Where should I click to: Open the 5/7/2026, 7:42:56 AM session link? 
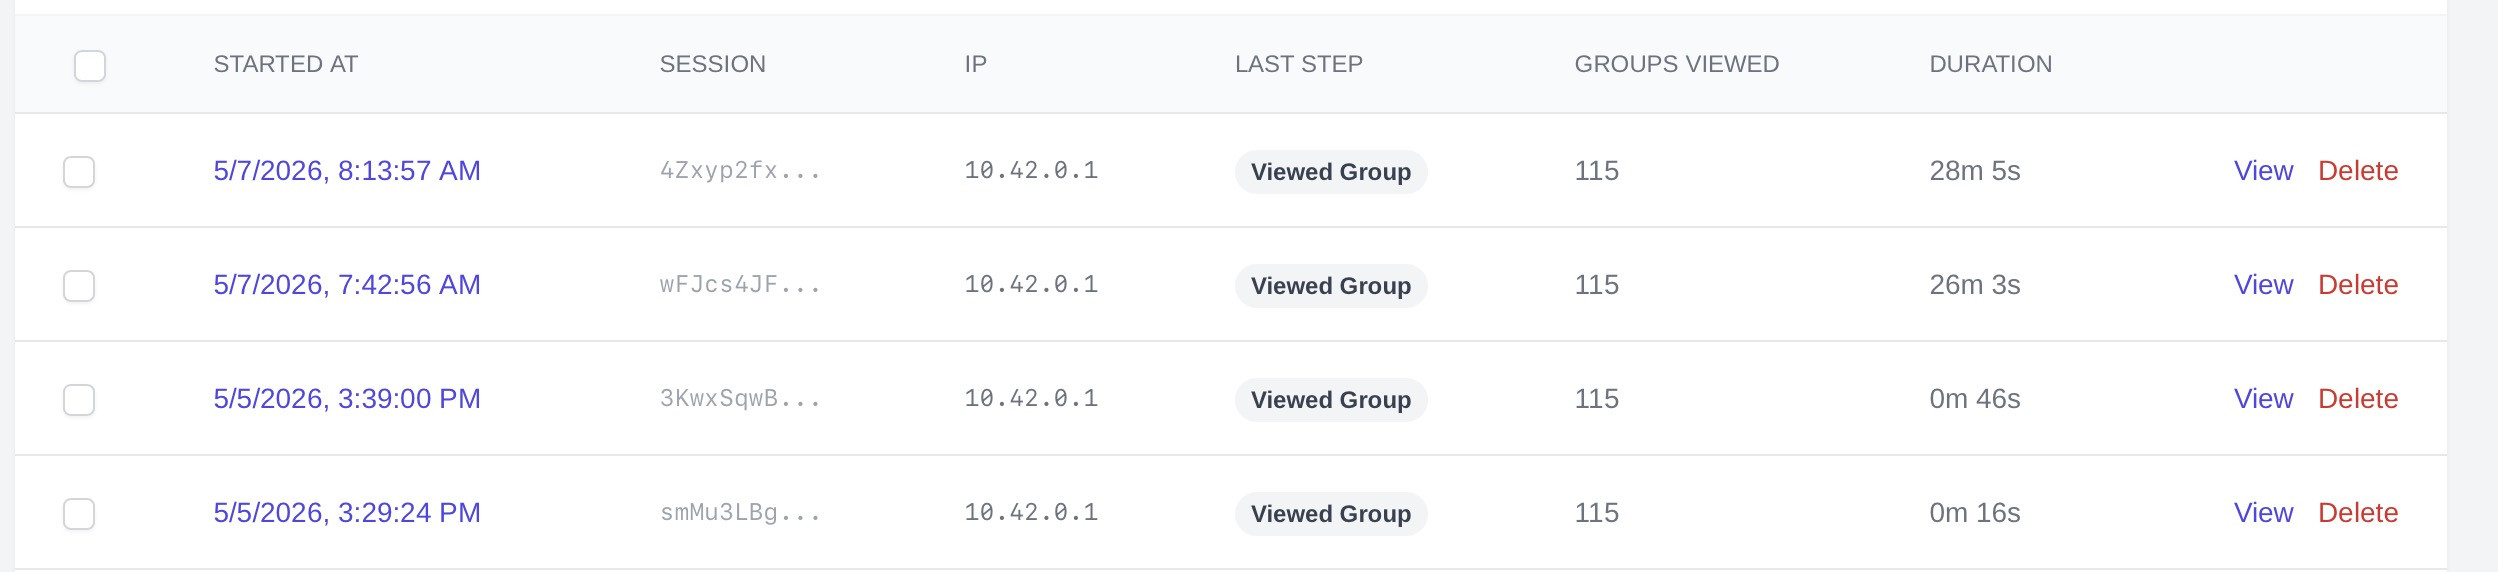347,285
